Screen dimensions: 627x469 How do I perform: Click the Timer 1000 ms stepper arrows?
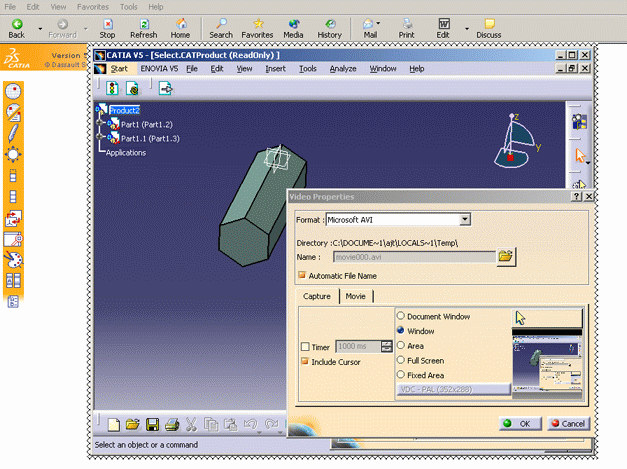point(387,346)
